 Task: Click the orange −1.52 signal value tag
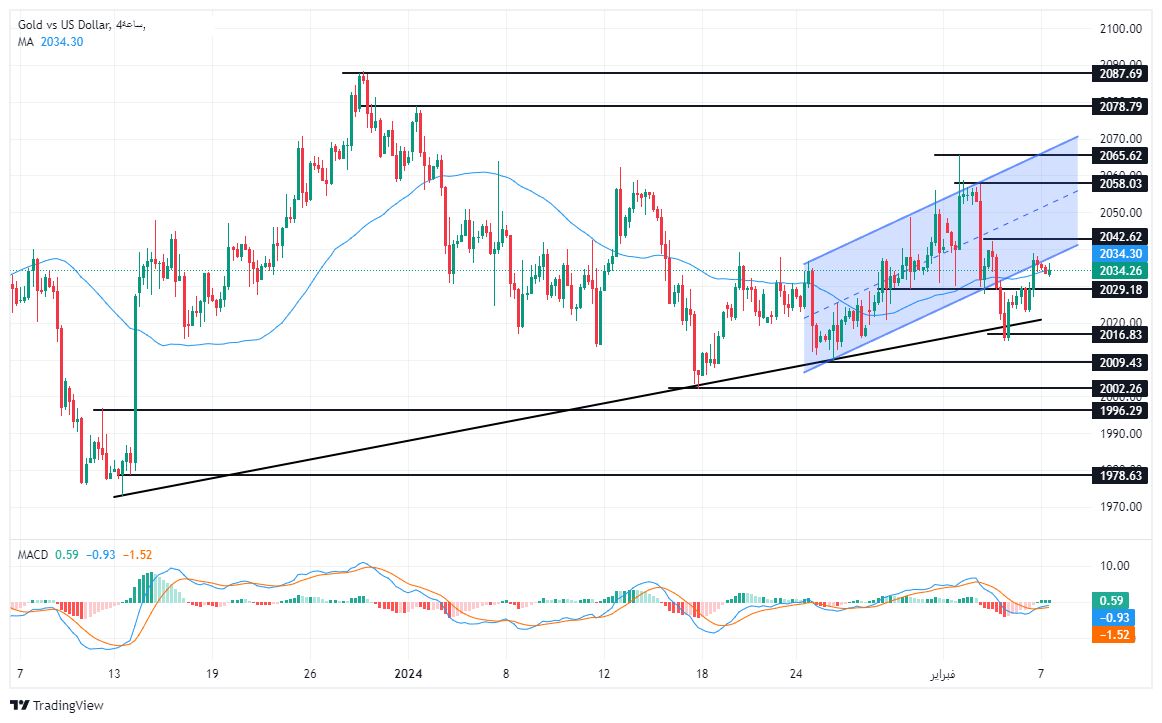1113,635
